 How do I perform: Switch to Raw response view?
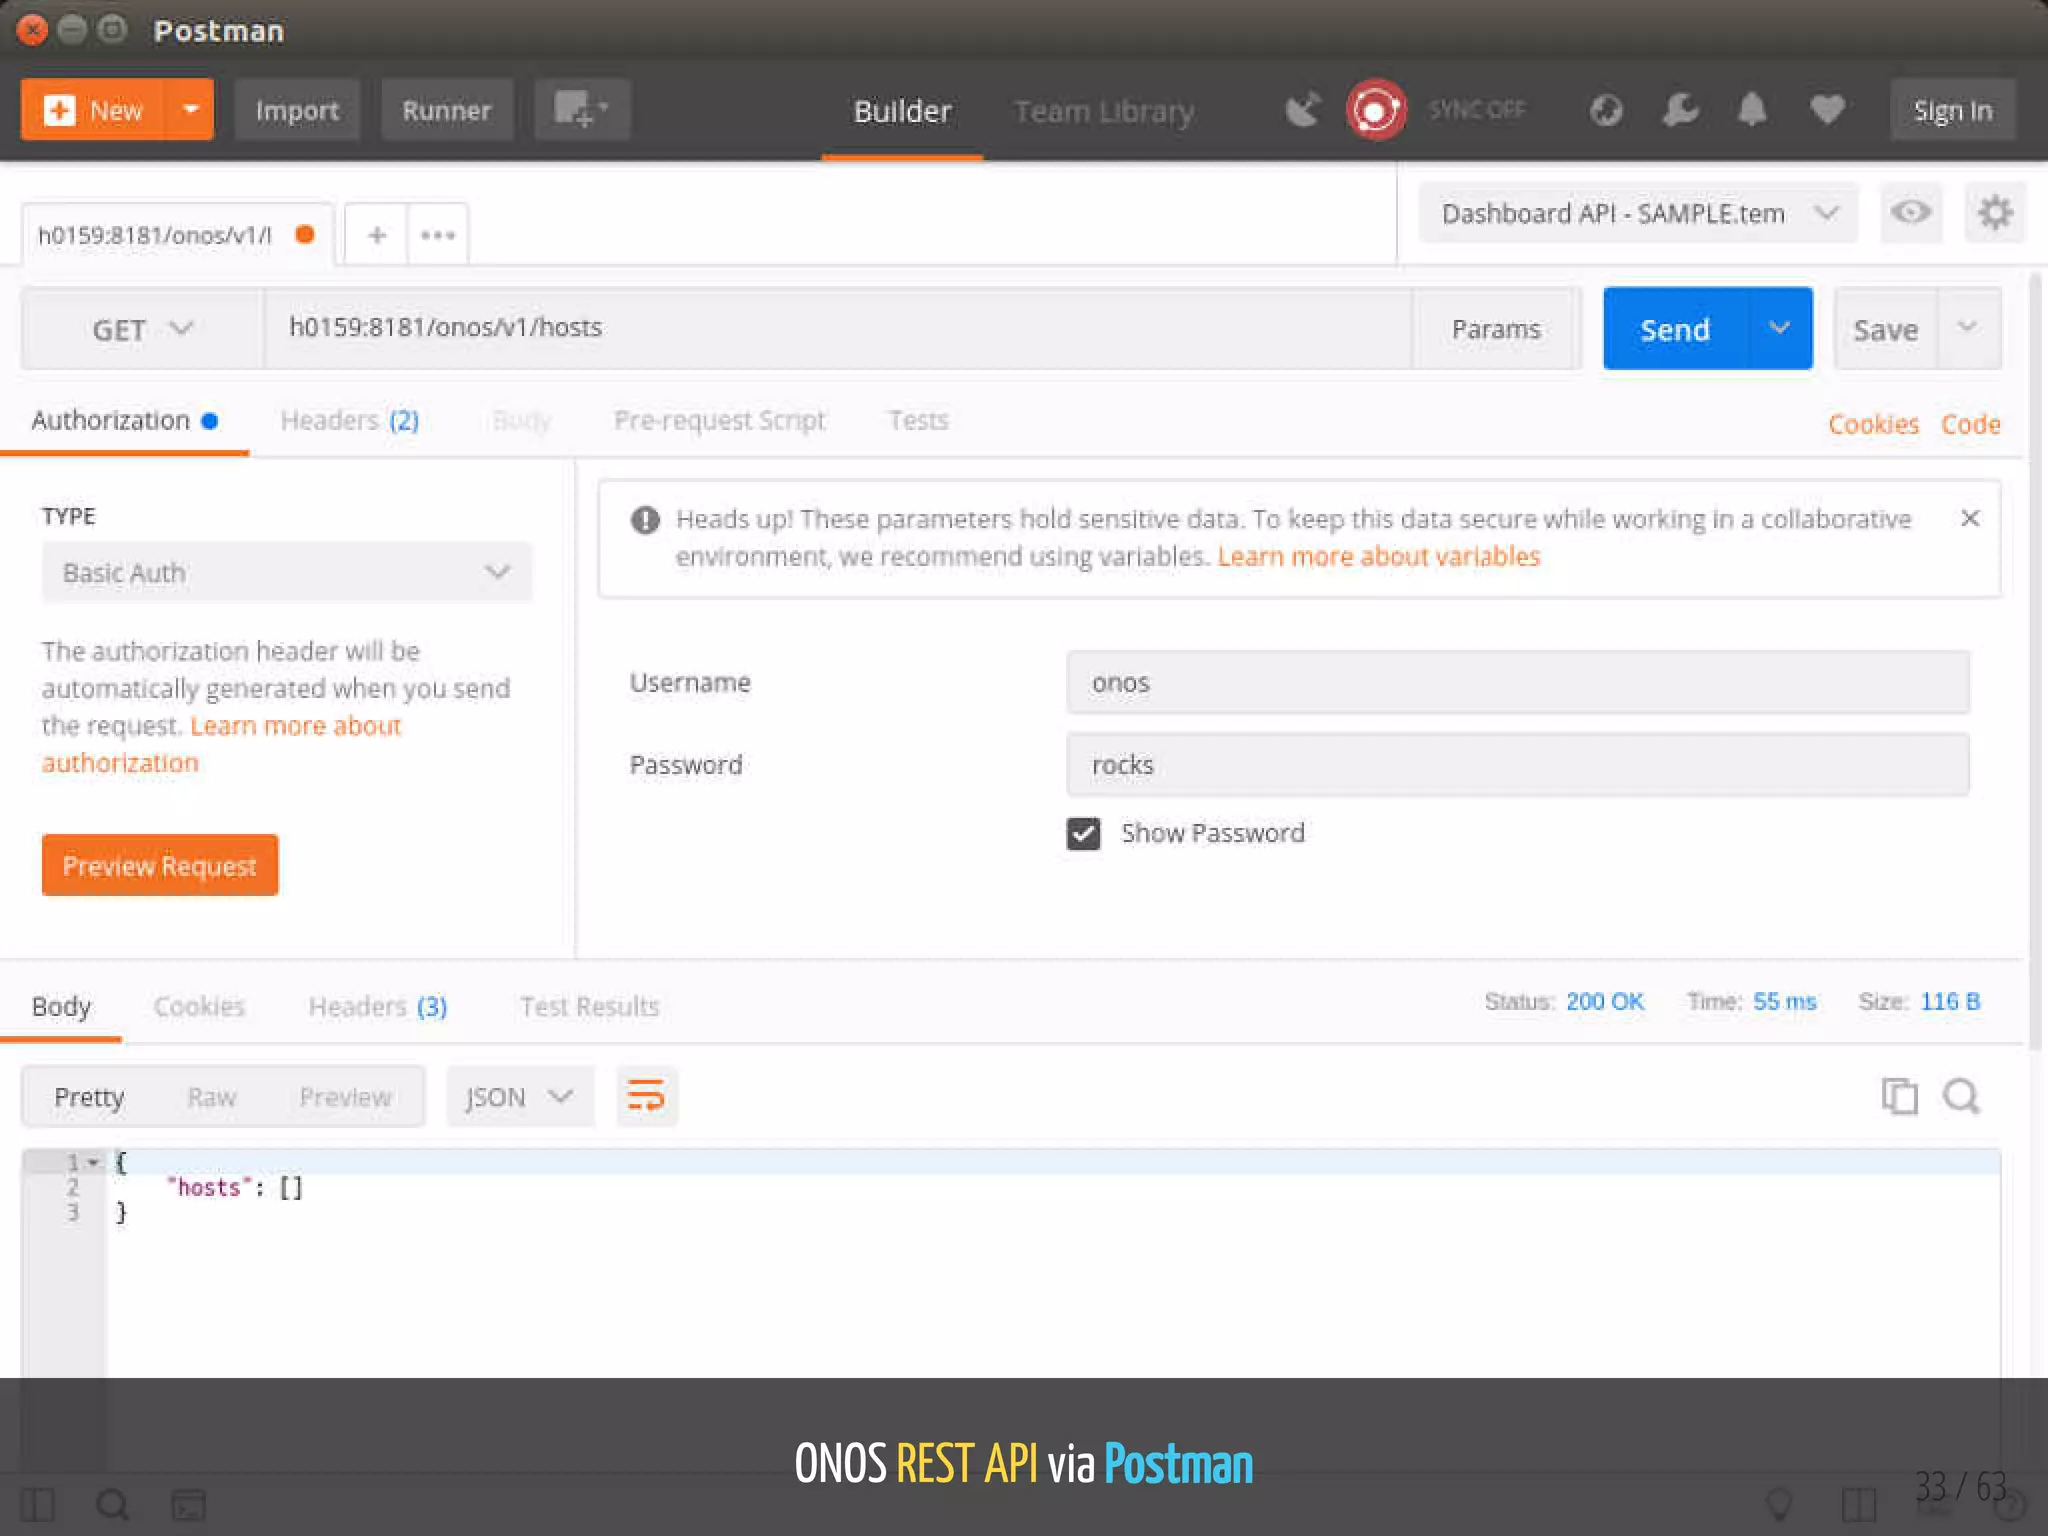(x=212, y=1097)
